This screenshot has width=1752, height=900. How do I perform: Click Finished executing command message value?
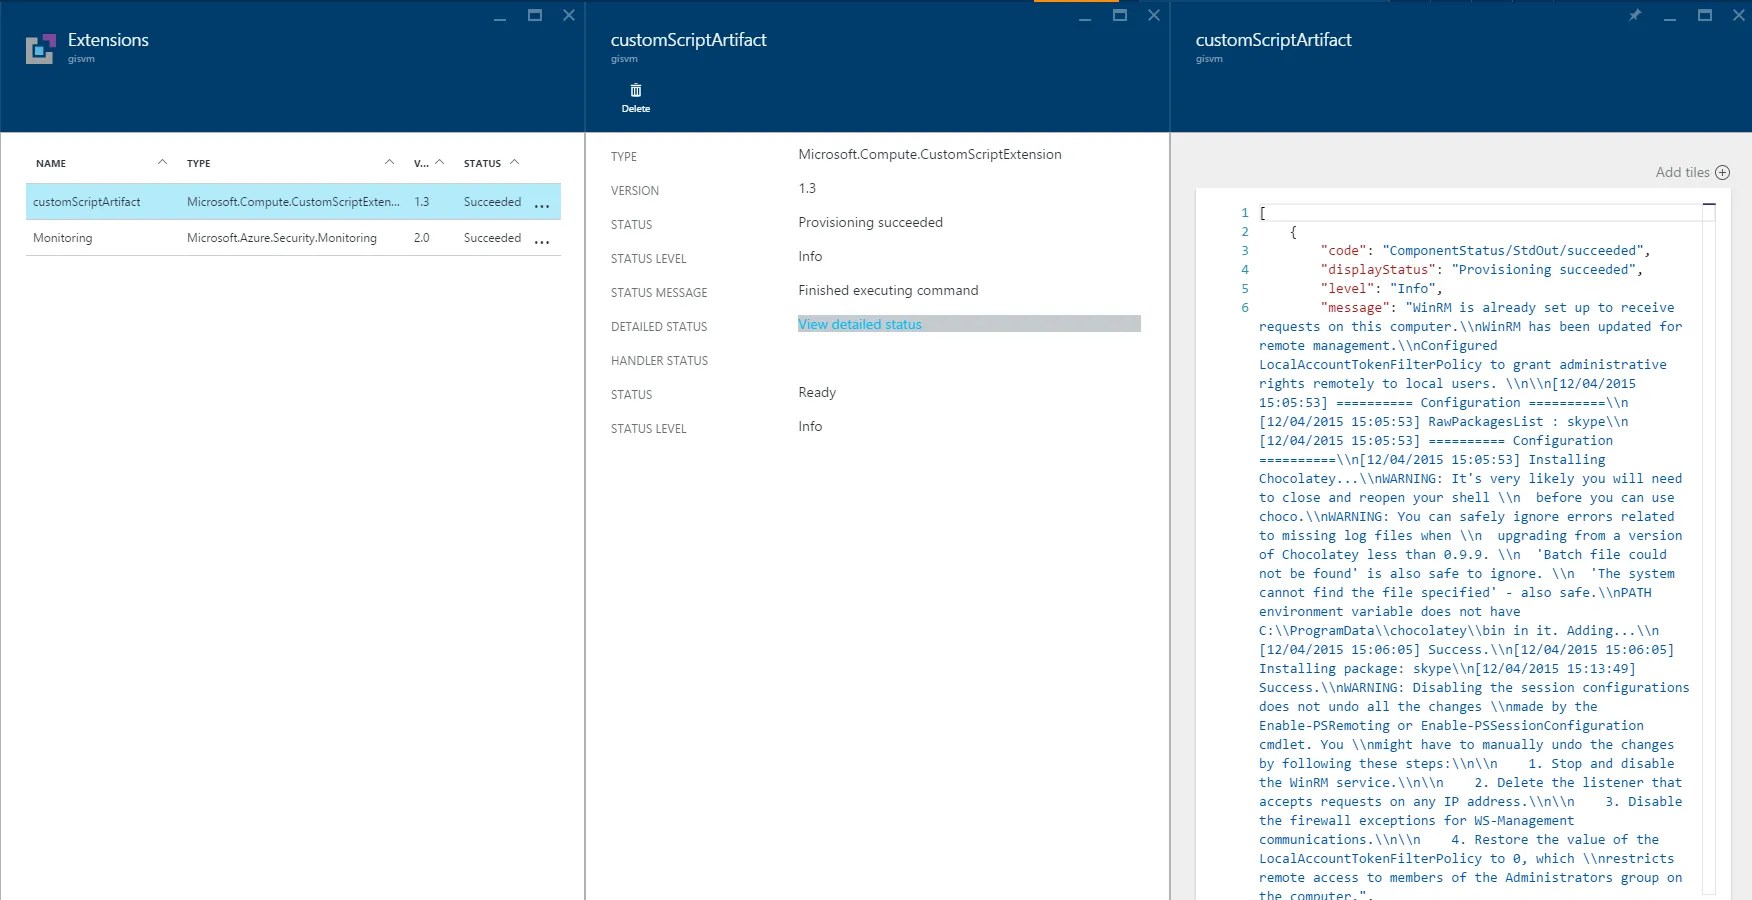[888, 290]
